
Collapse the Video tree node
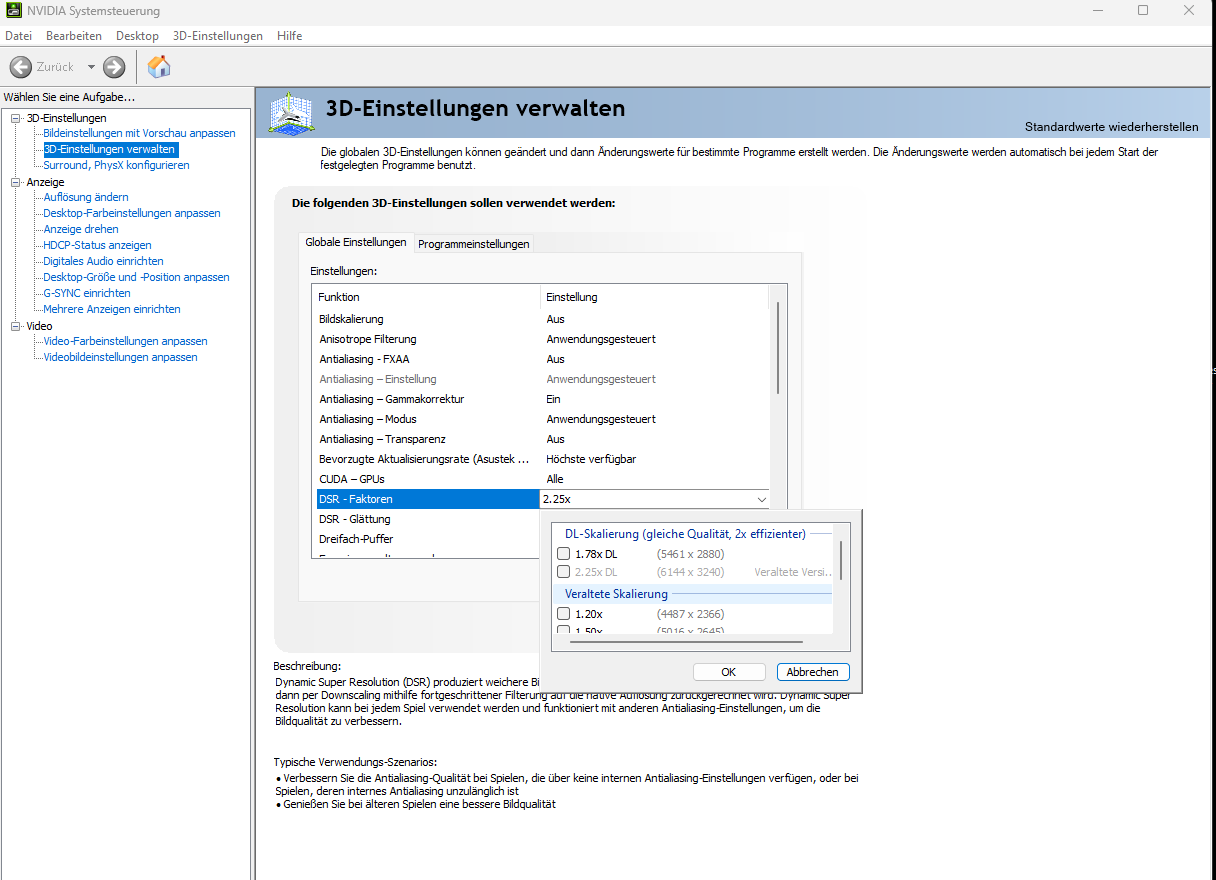[16, 326]
